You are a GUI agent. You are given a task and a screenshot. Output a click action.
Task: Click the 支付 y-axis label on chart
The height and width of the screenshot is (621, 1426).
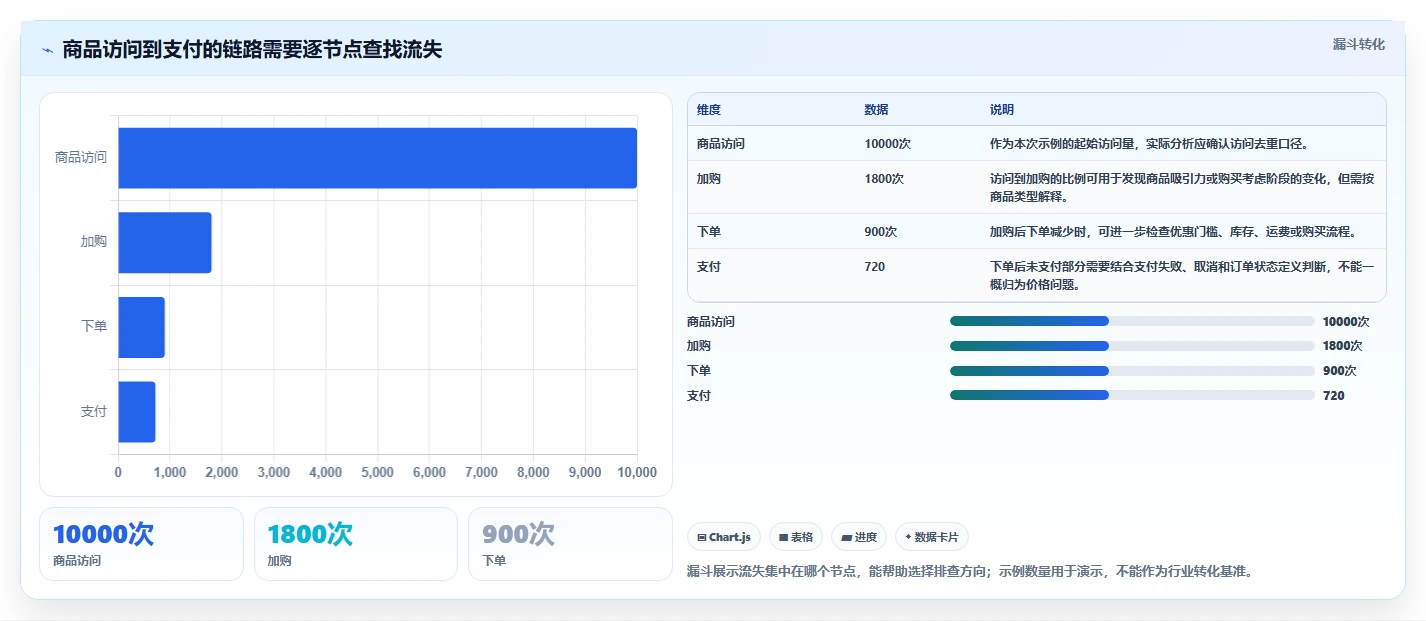(x=94, y=412)
